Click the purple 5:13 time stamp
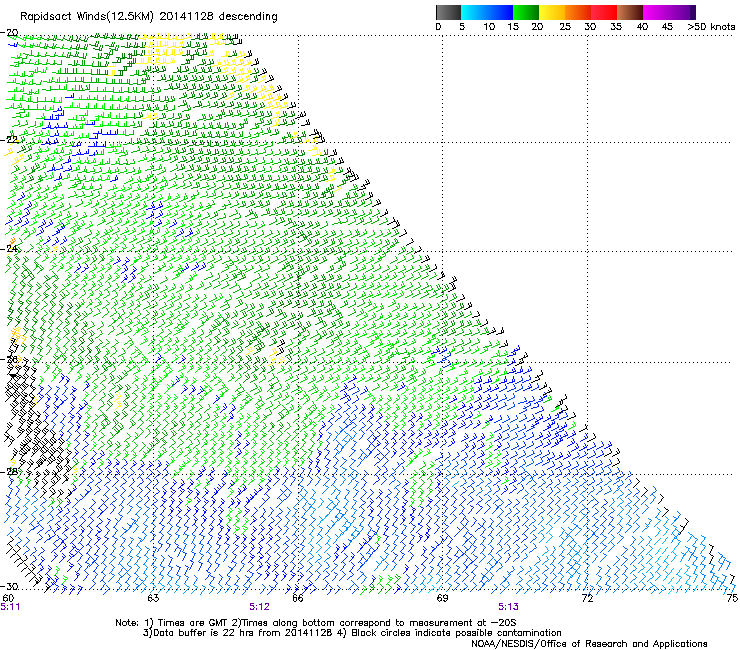 pyautogui.click(x=508, y=607)
